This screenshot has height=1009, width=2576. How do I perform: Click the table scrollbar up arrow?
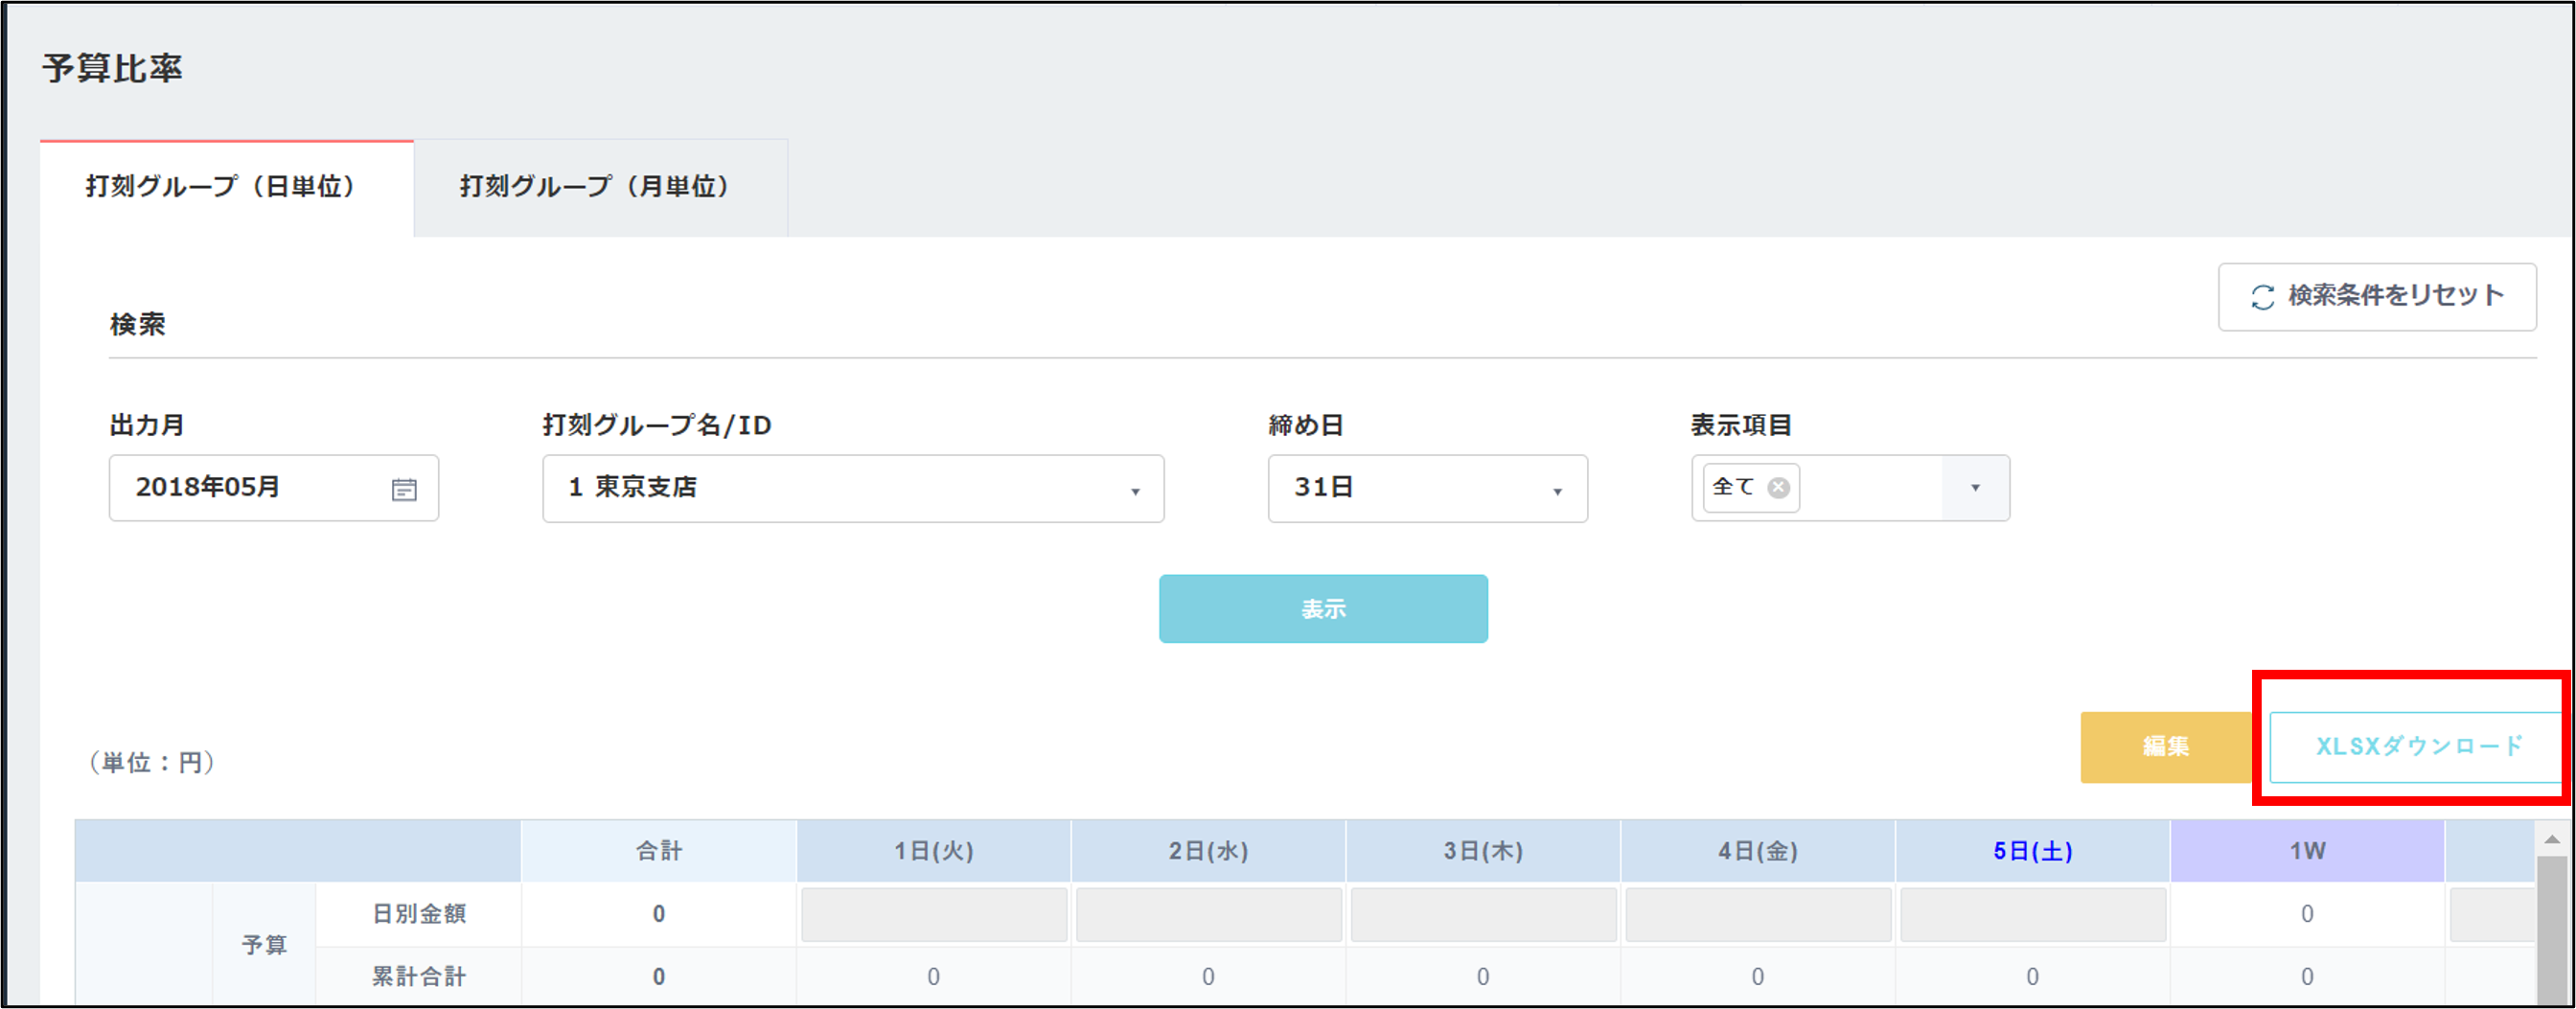2551,840
